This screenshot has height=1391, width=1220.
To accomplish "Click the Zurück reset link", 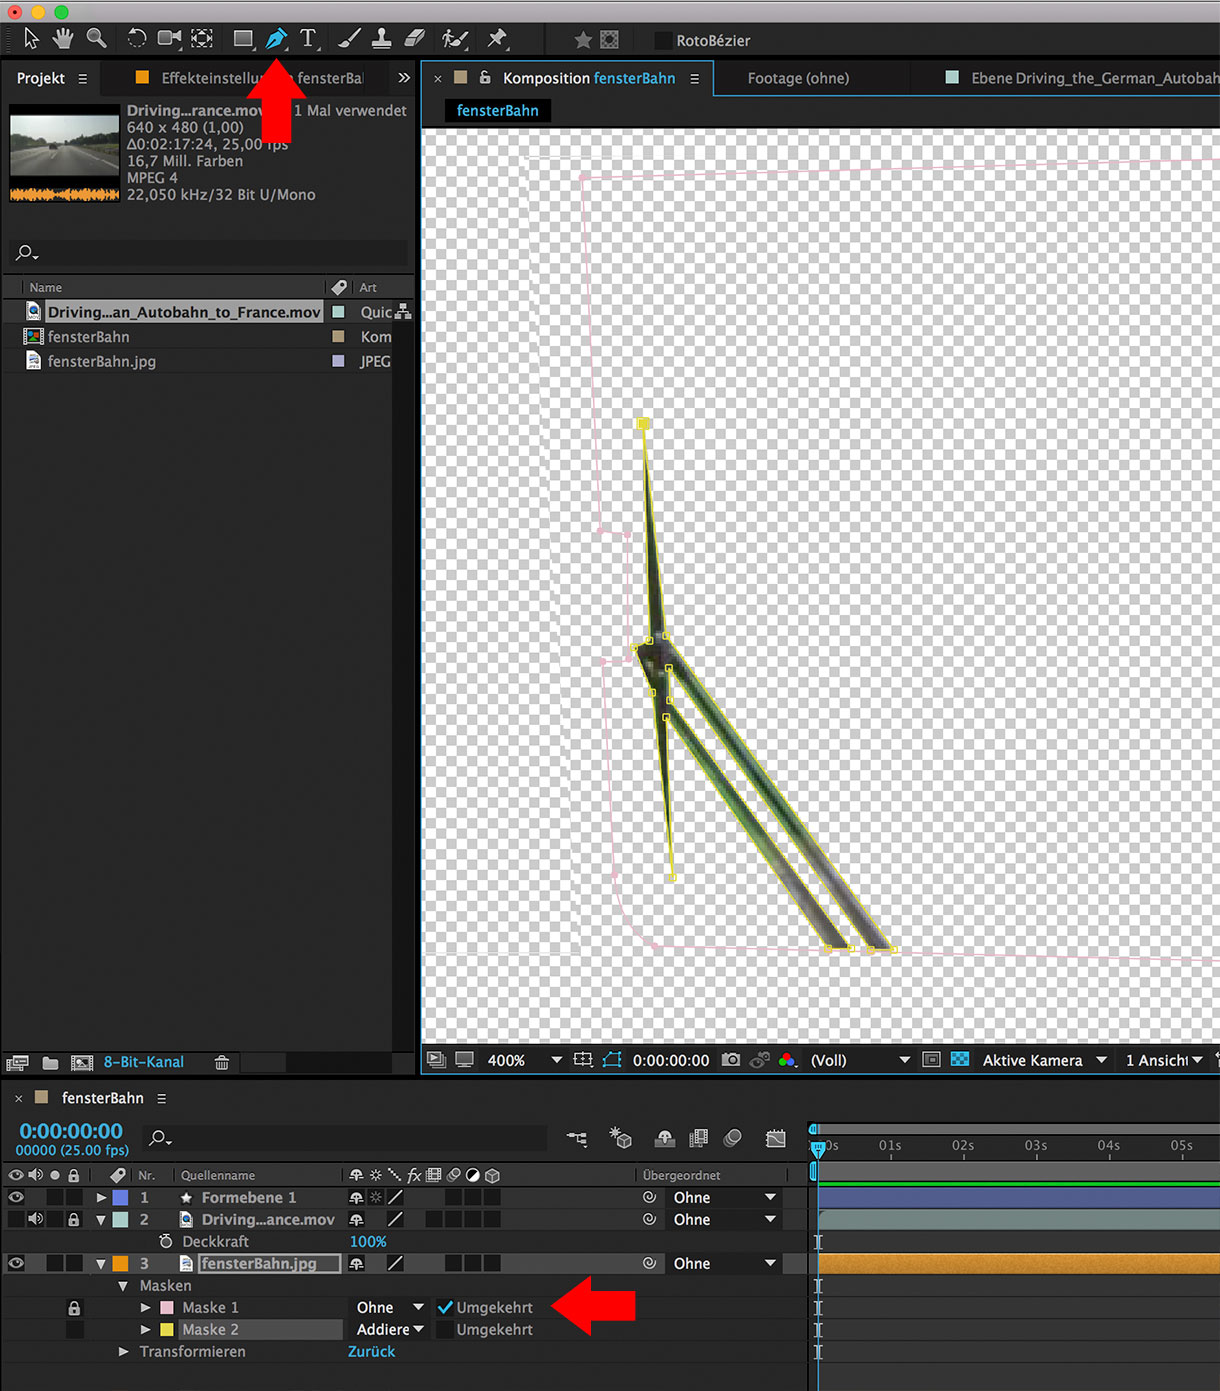I will [371, 1351].
